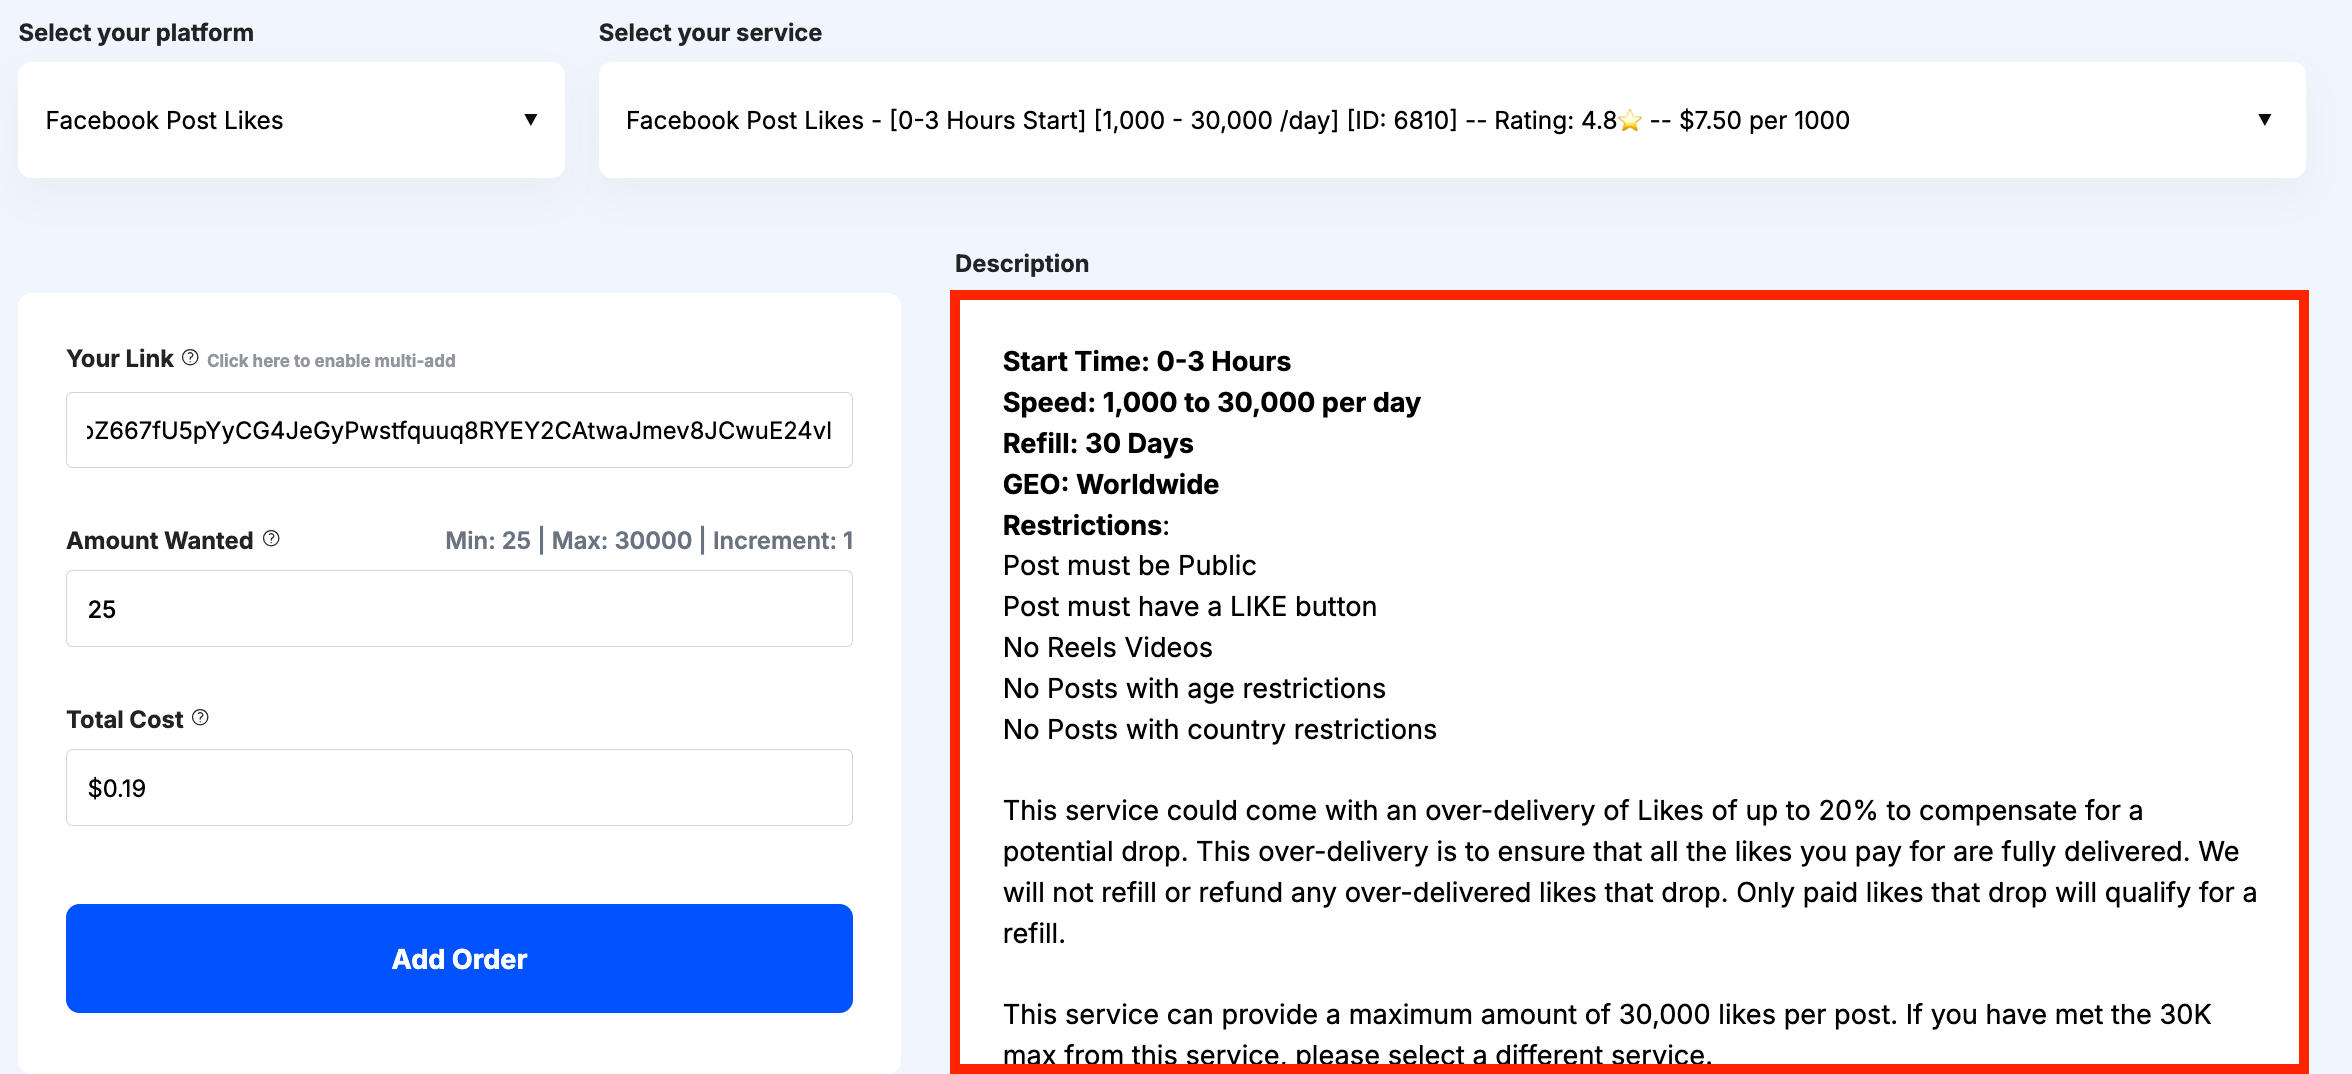Click the 'Restrictions:' line in description
The image size is (2352, 1074).
pyautogui.click(x=1085, y=525)
